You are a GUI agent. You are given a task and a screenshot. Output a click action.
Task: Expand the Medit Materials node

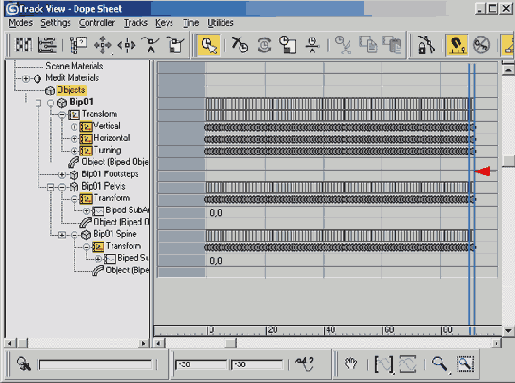coord(25,79)
